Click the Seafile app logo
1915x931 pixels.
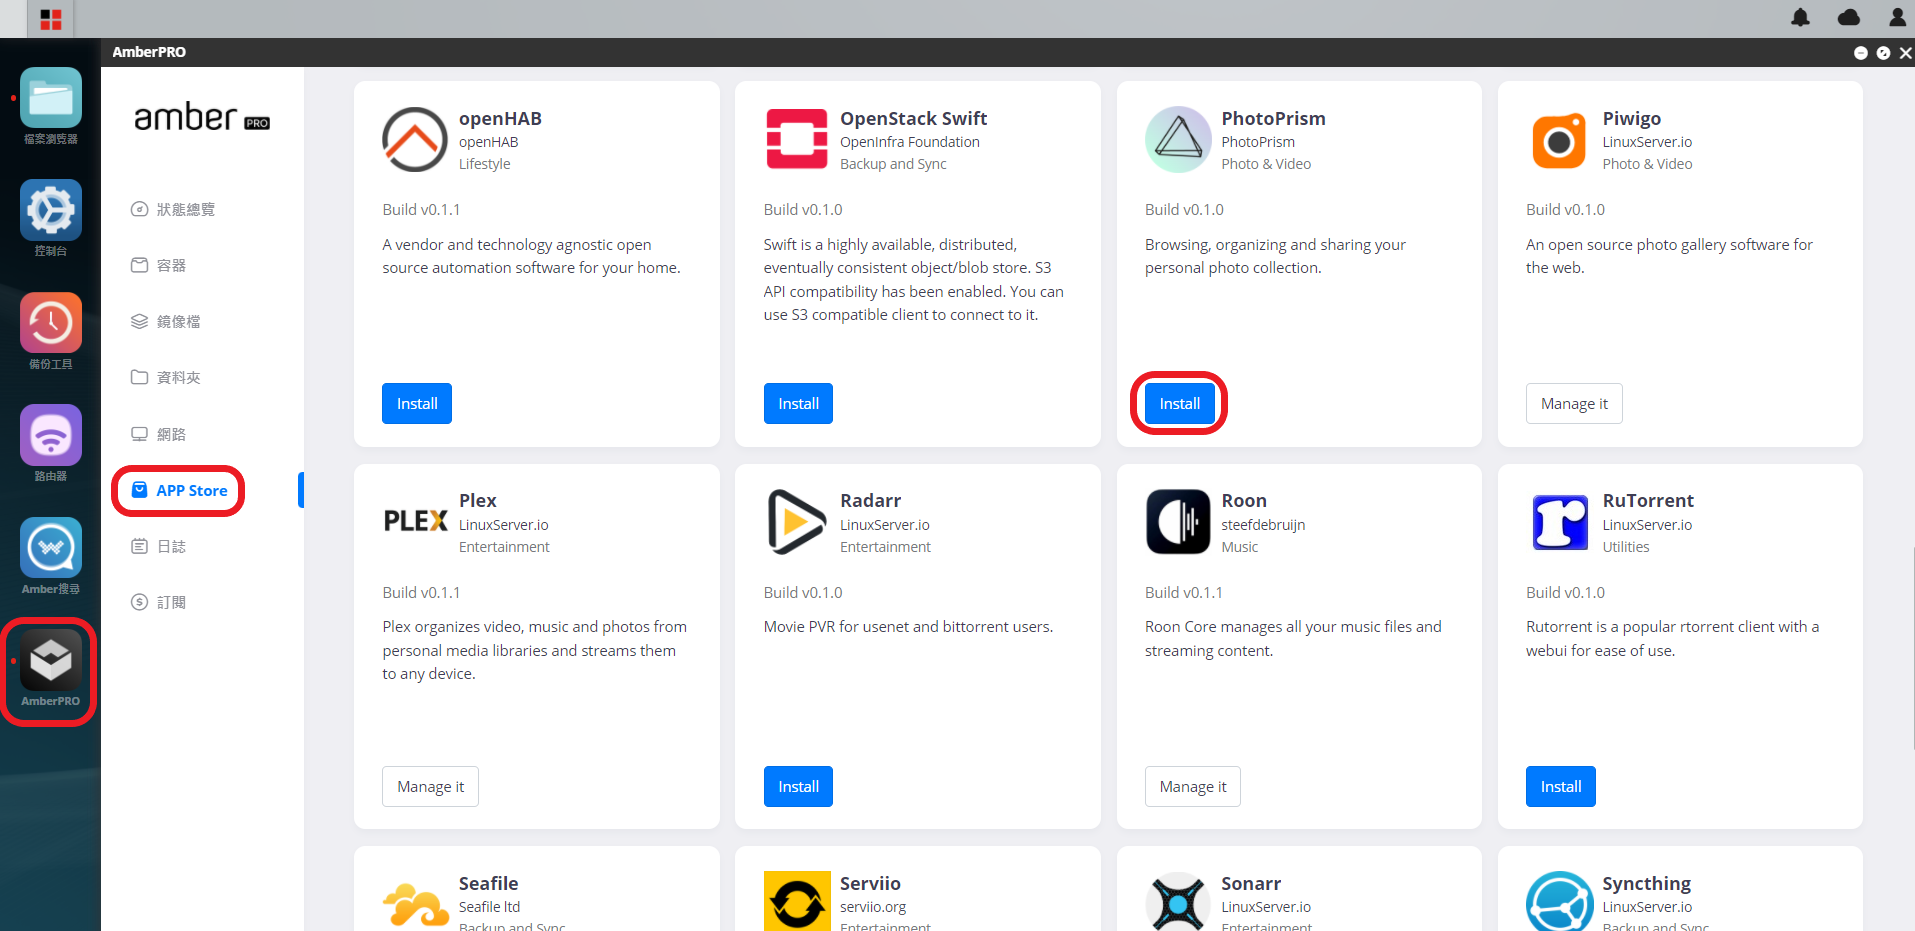point(415,905)
